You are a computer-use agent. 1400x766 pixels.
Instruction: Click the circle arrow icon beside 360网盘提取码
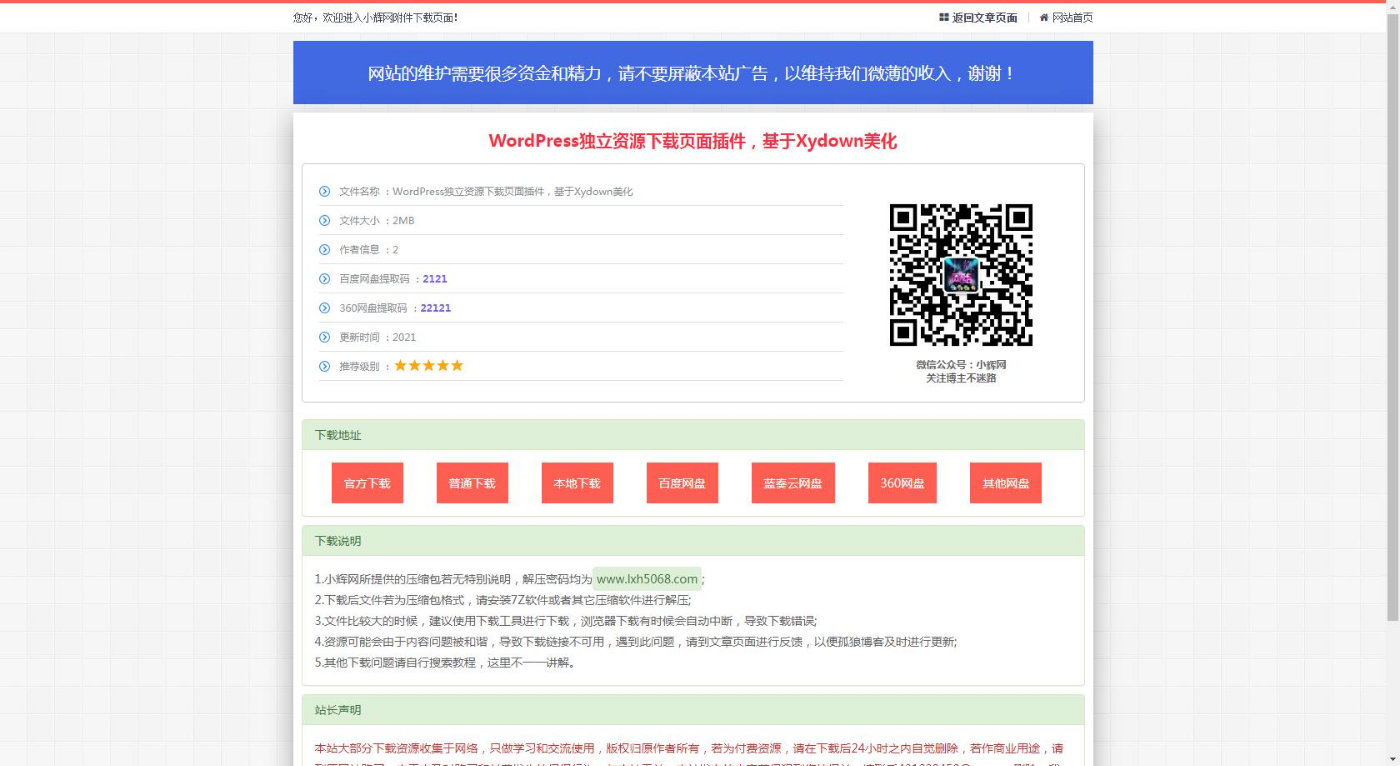324,308
